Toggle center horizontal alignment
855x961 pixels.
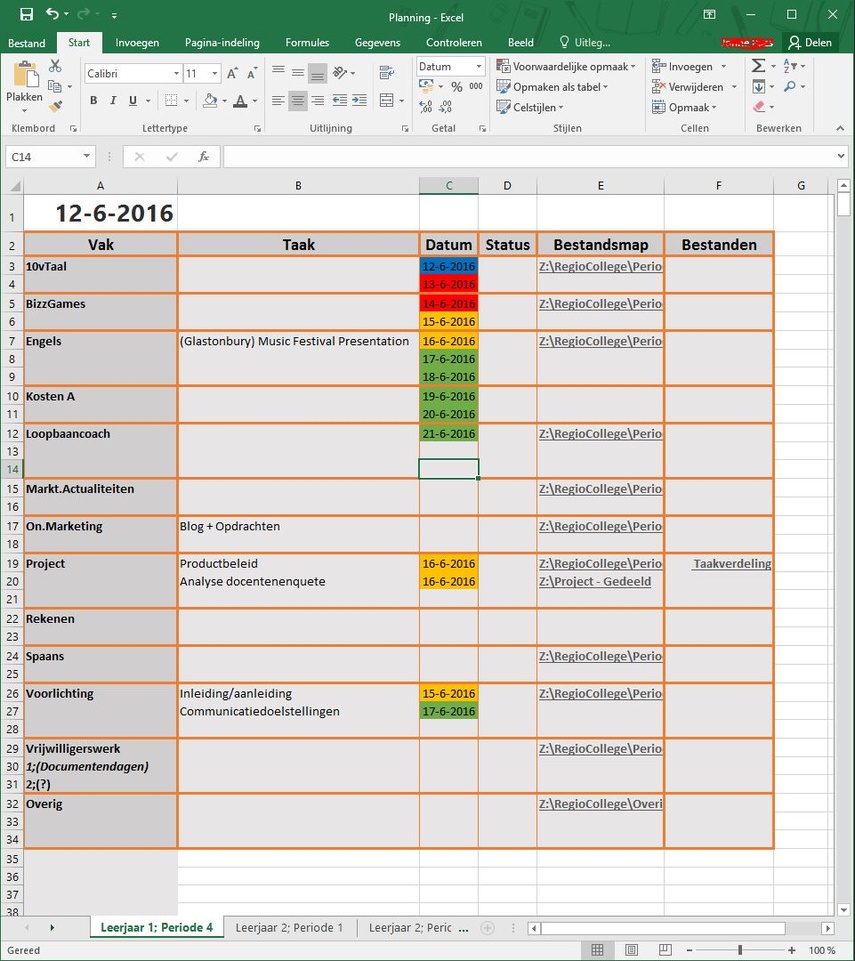[x=298, y=101]
